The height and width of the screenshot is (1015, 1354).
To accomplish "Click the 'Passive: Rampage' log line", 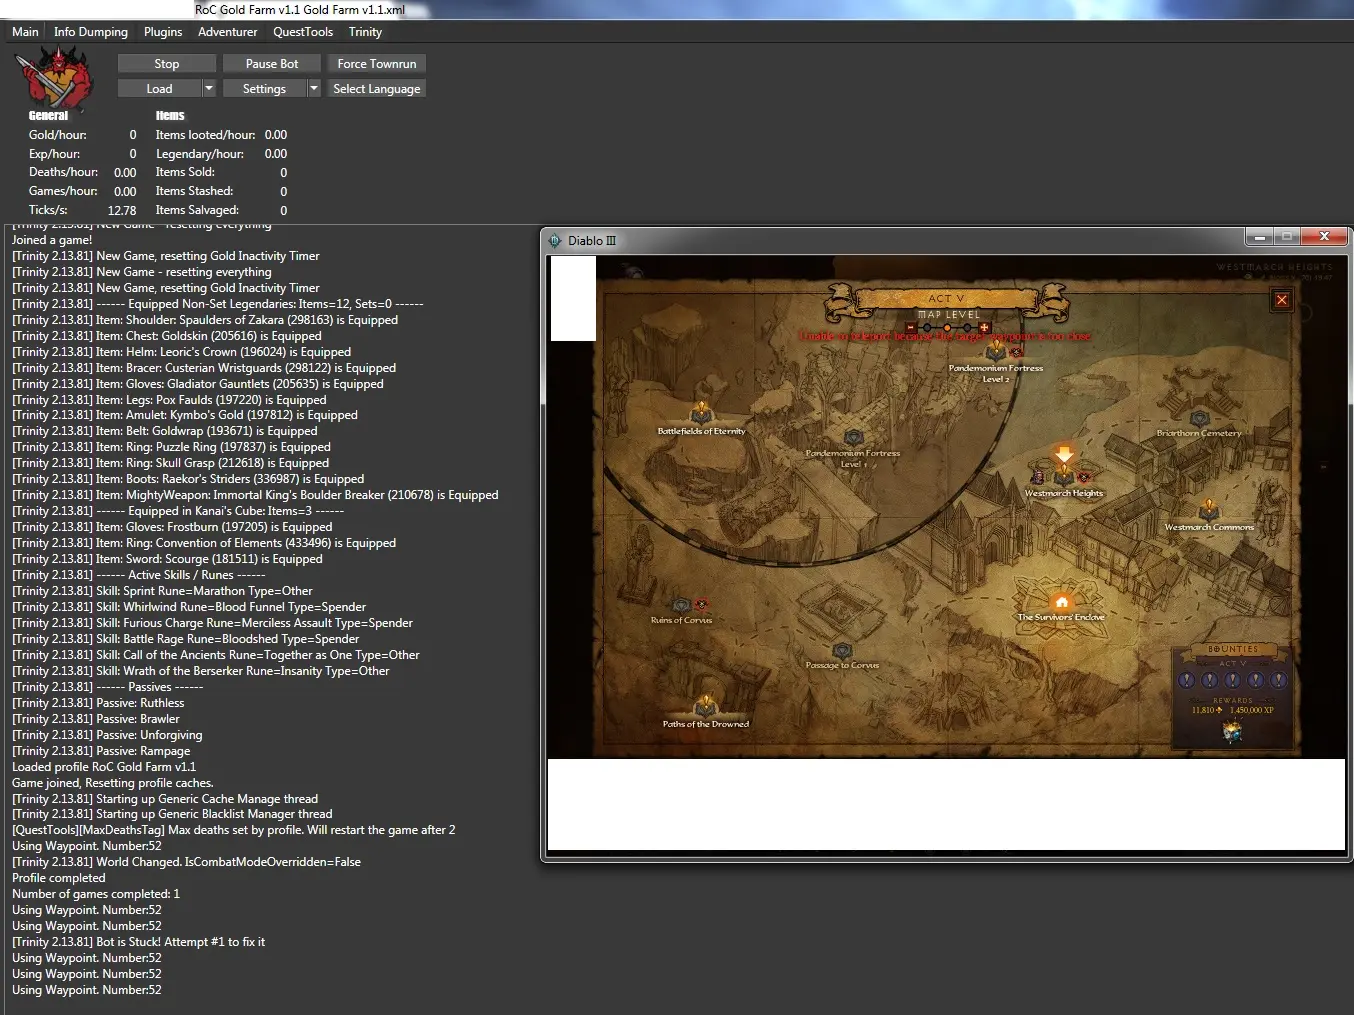I will point(101,751).
